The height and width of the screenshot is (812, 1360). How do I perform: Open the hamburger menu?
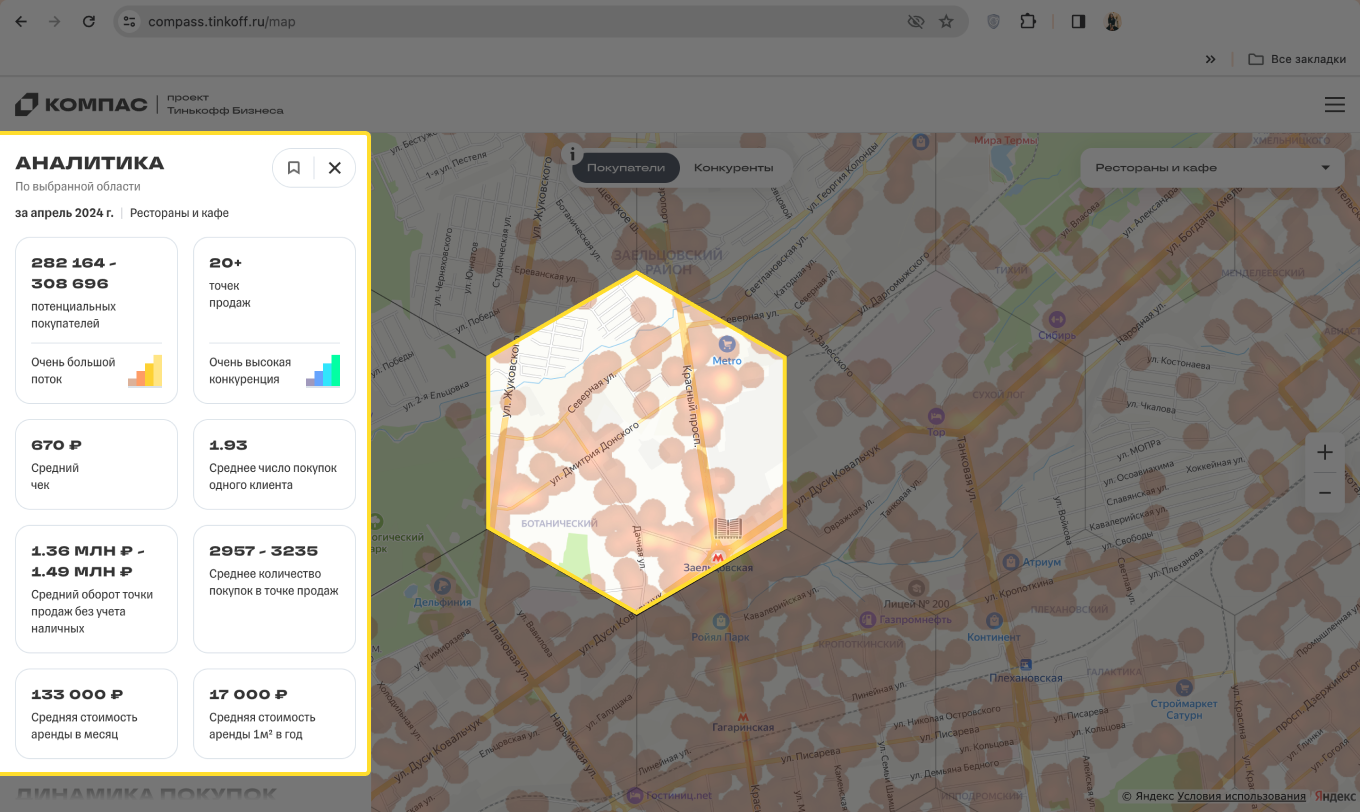click(1334, 105)
